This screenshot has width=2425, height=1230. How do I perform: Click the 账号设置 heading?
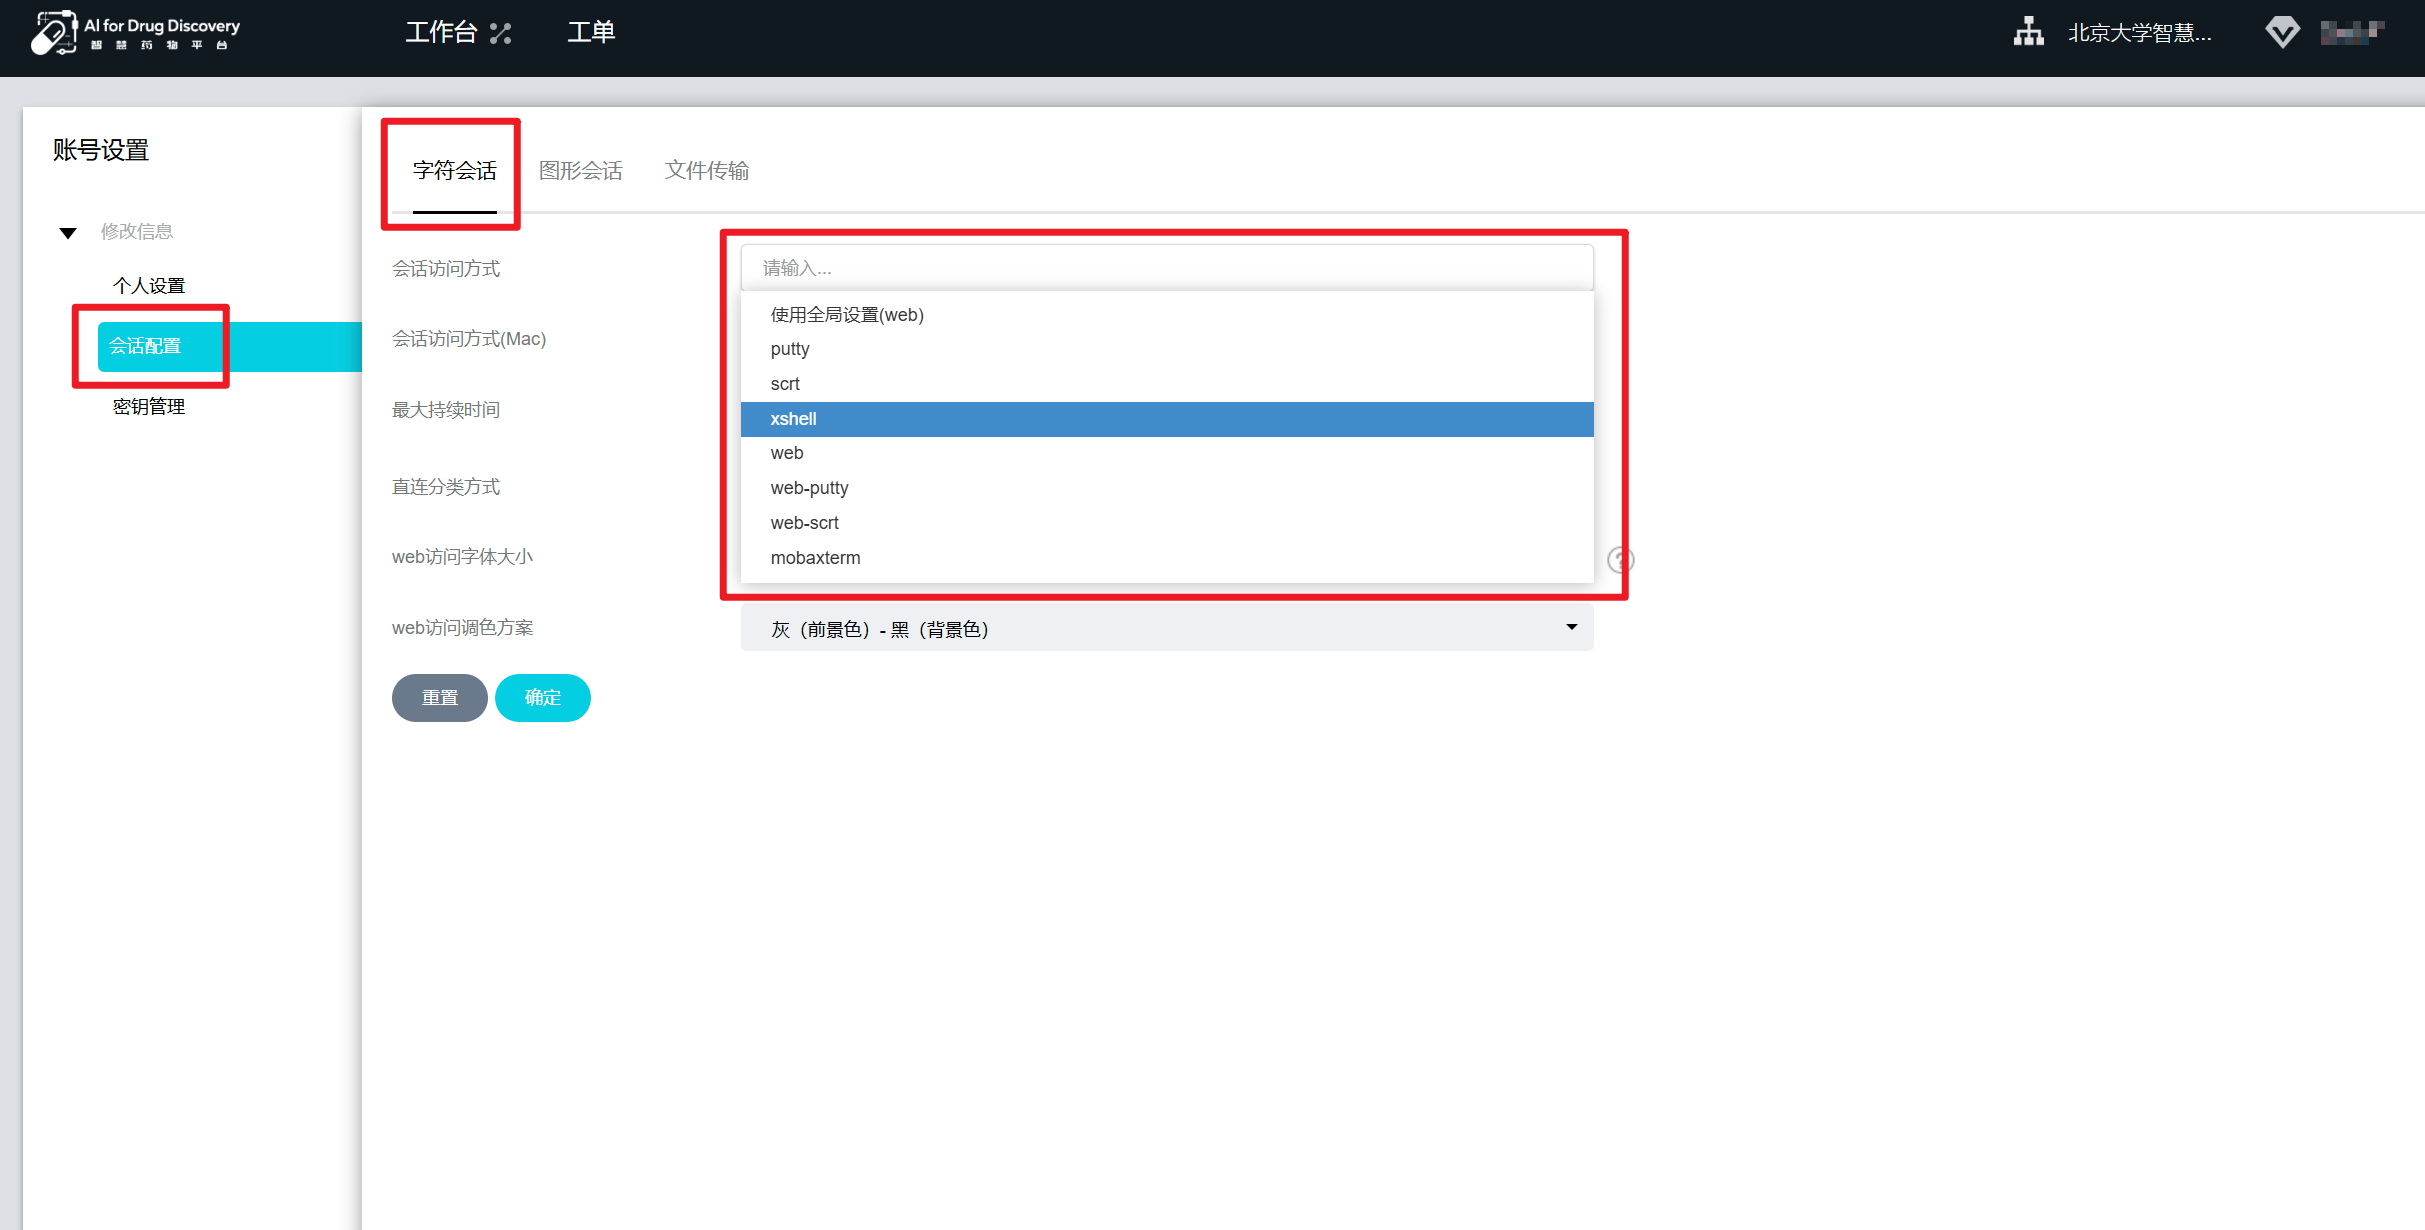tap(101, 150)
